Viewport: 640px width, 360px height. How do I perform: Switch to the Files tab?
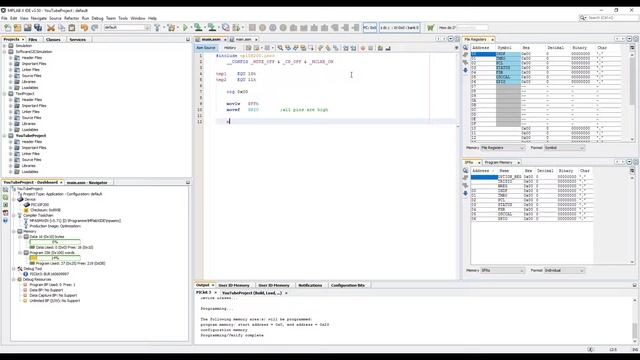click(33, 40)
